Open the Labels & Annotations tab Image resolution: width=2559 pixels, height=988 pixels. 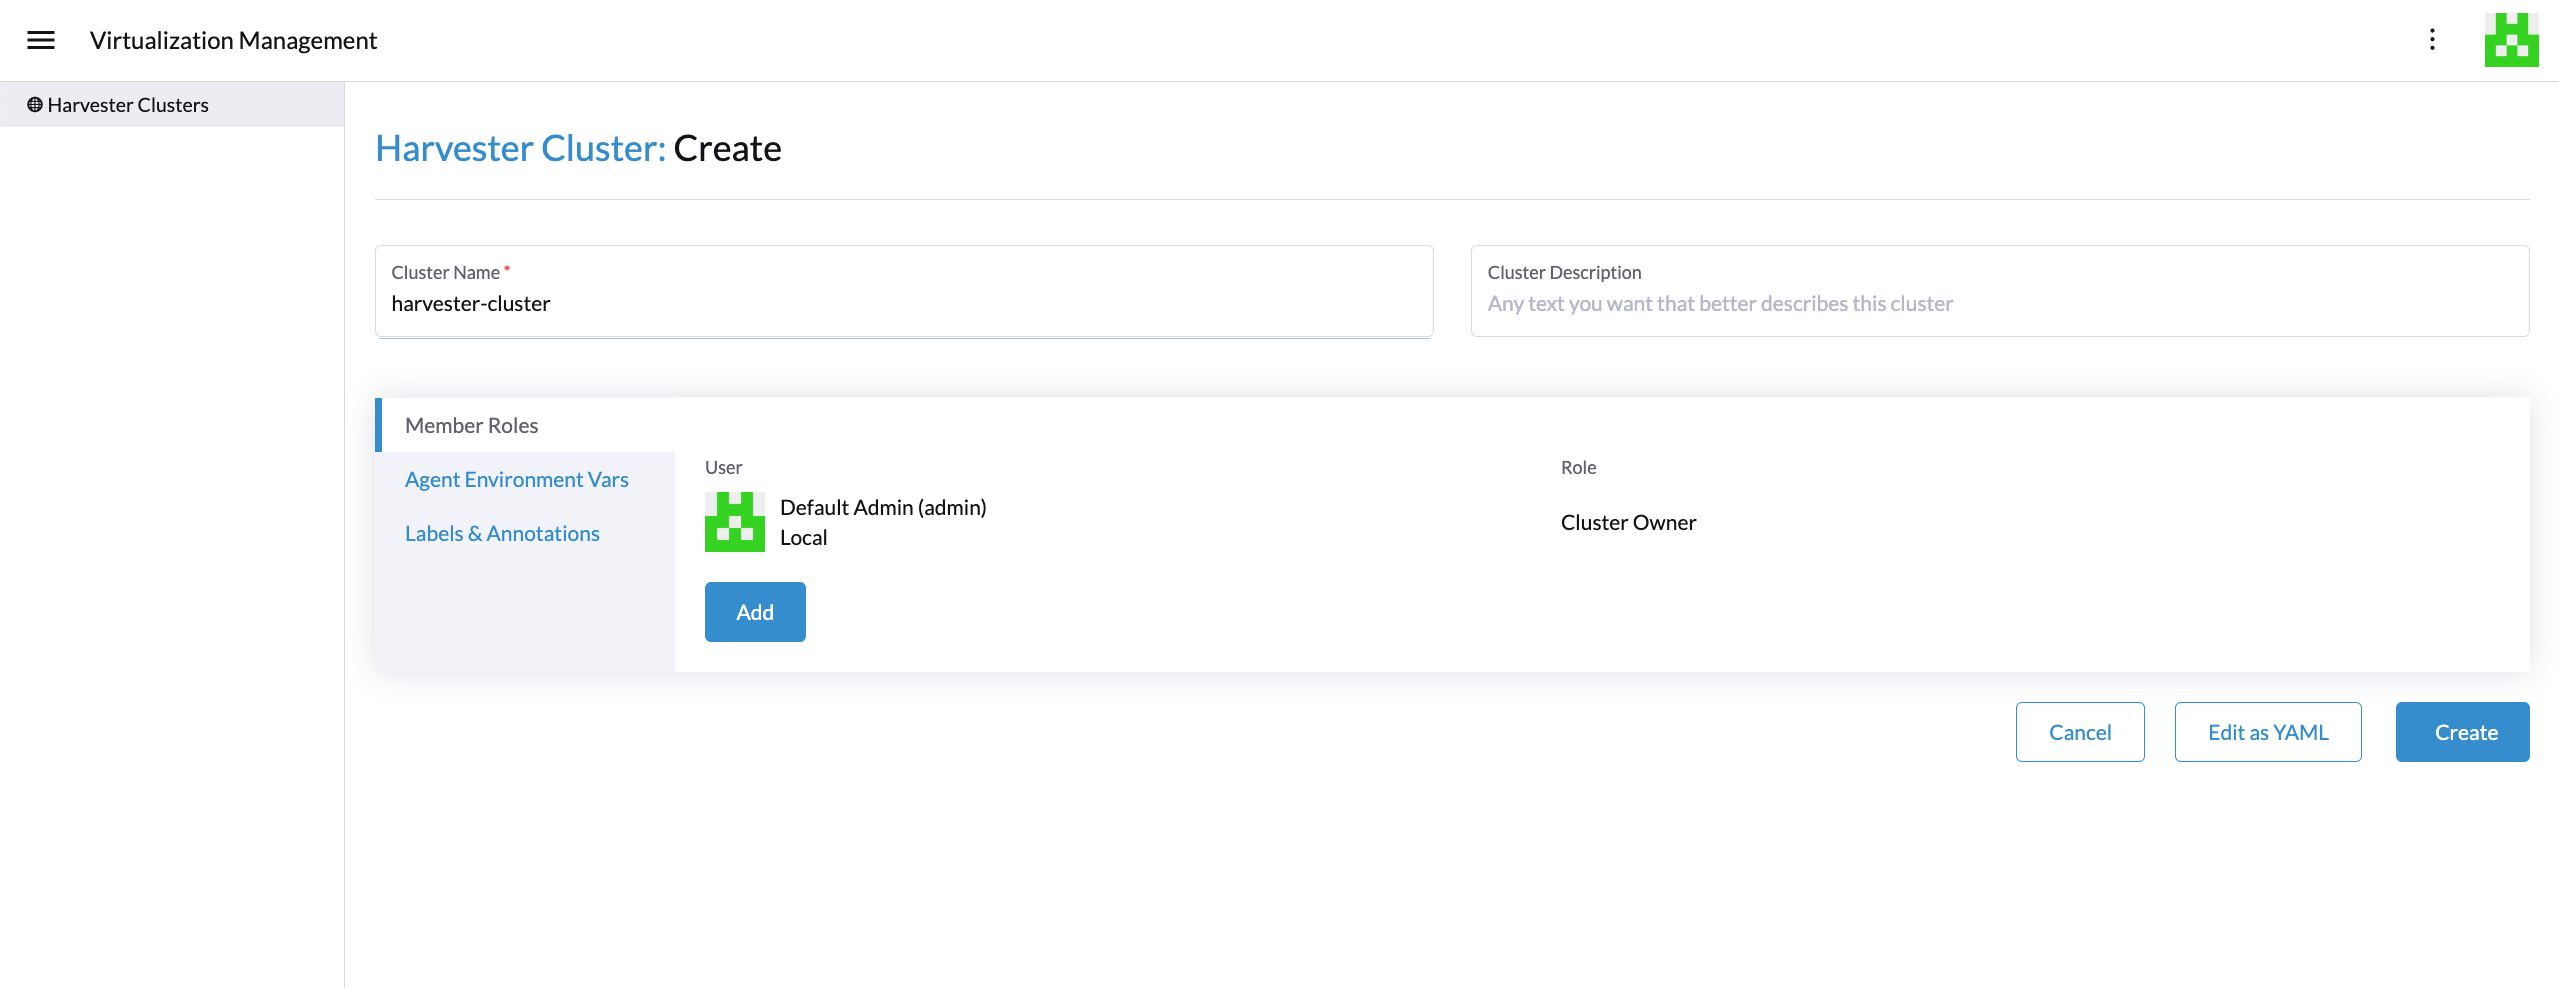click(x=502, y=534)
